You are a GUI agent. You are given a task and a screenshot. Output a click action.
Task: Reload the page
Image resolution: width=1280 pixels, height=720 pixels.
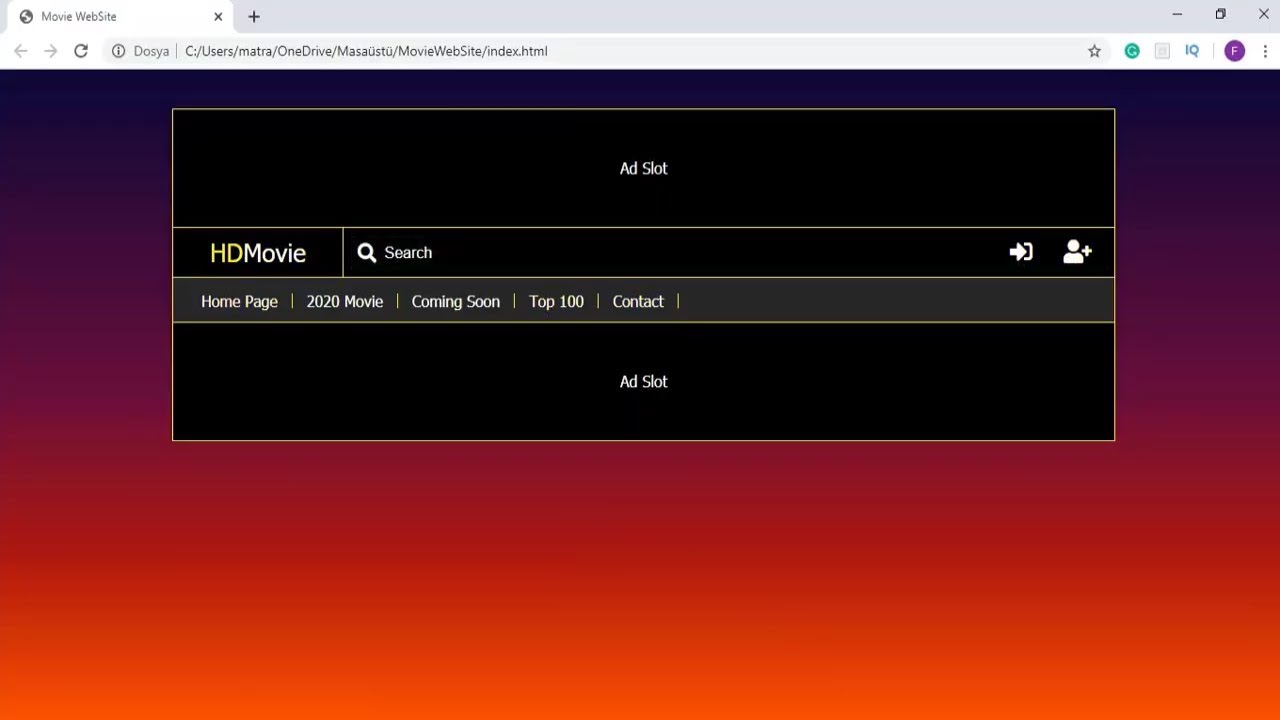[81, 51]
